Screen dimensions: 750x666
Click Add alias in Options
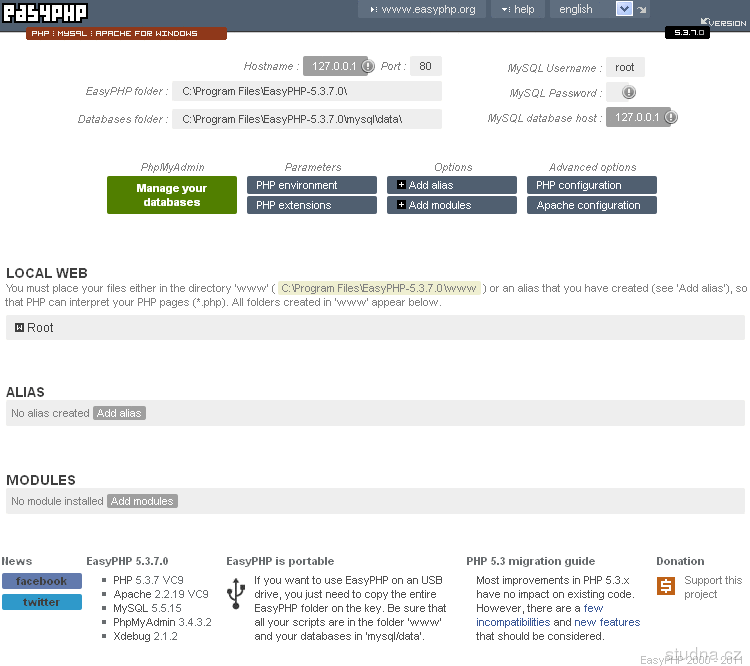tap(452, 185)
